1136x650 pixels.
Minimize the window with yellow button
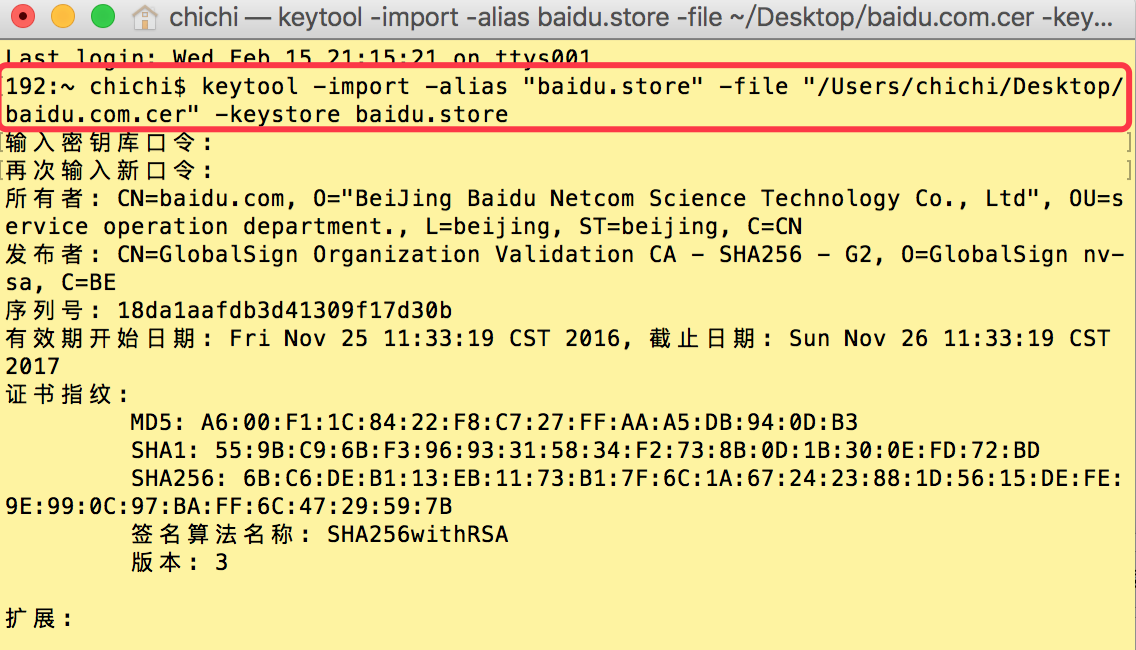63,16
